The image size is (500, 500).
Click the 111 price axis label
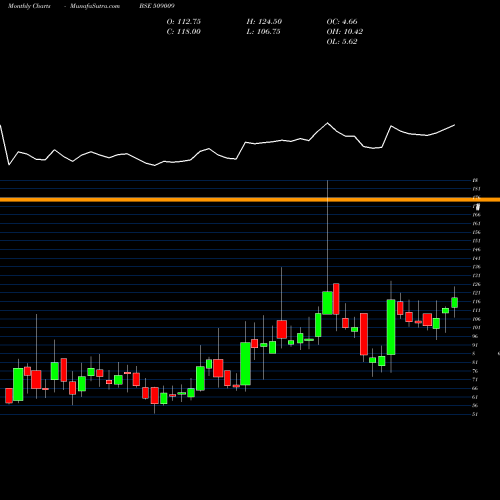(x=476, y=310)
